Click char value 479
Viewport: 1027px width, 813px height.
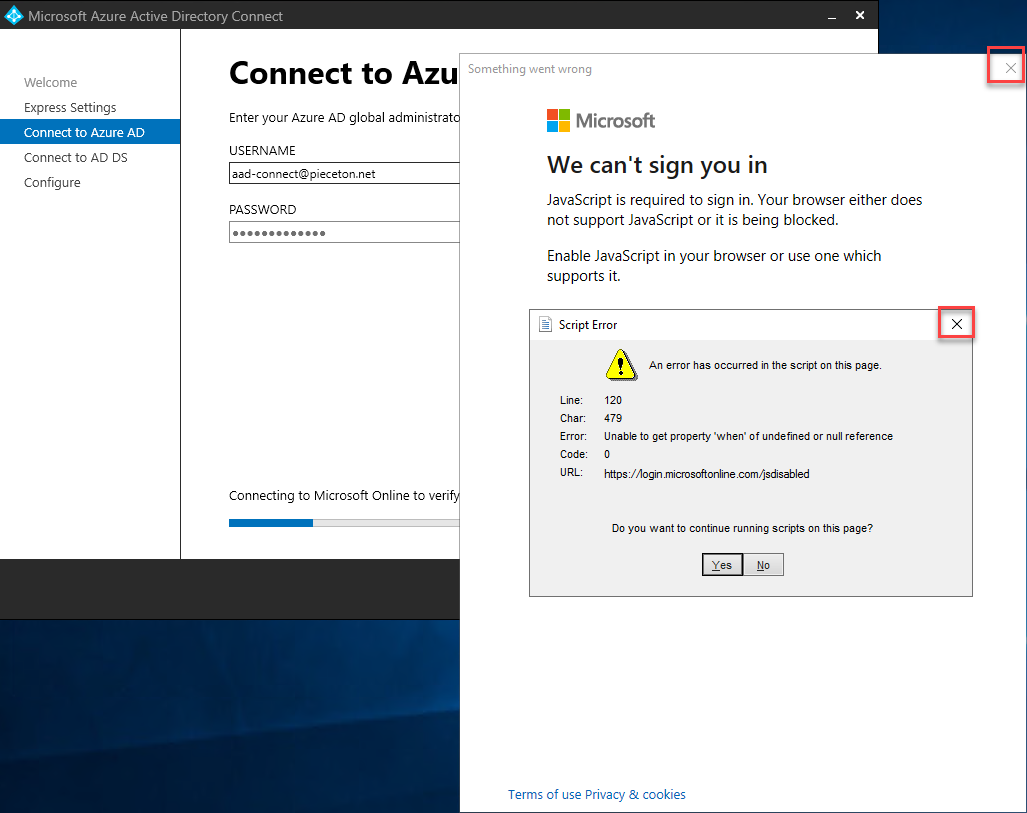click(613, 418)
